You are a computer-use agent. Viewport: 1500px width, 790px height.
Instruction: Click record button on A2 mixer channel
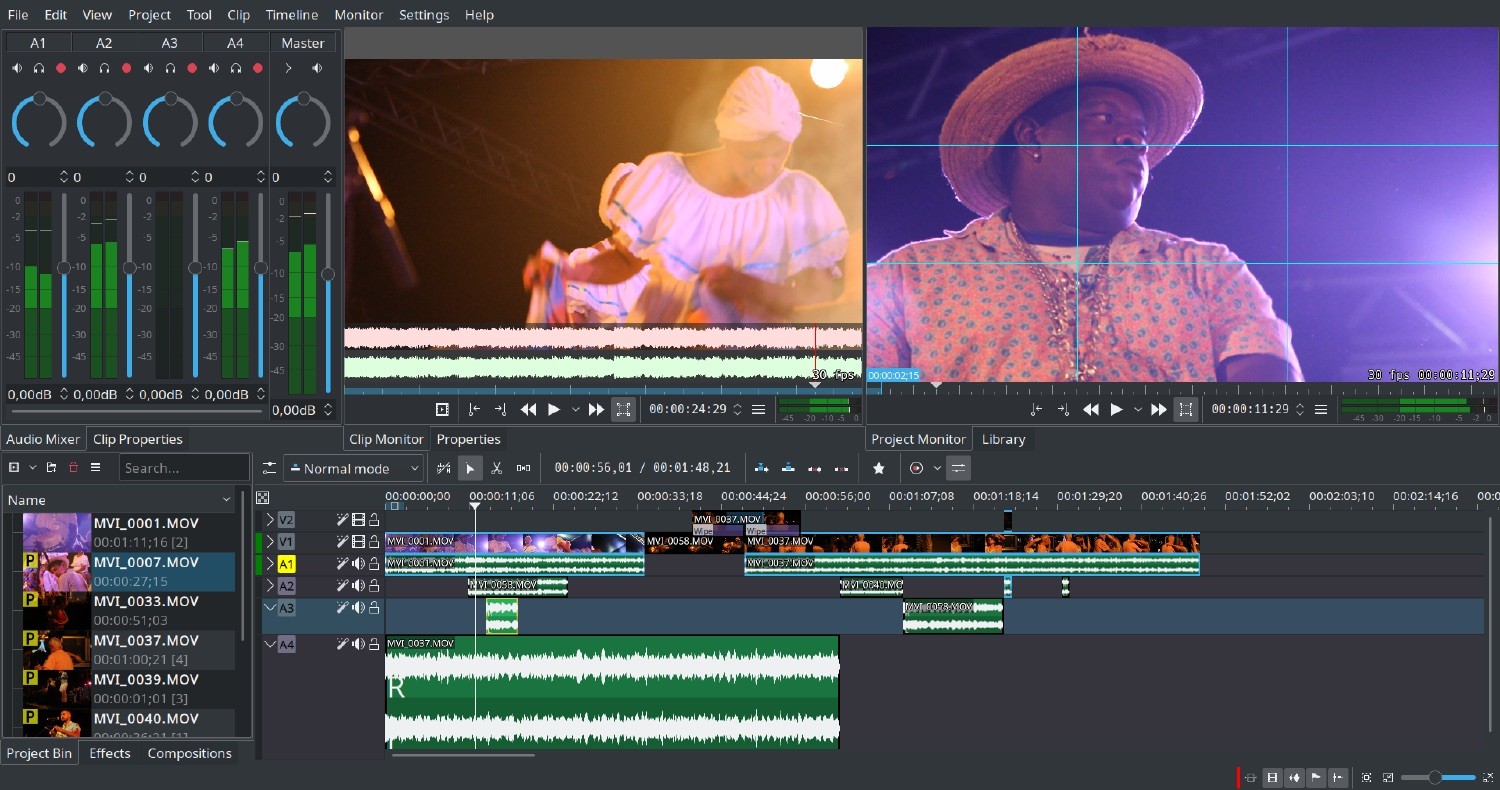click(x=126, y=68)
